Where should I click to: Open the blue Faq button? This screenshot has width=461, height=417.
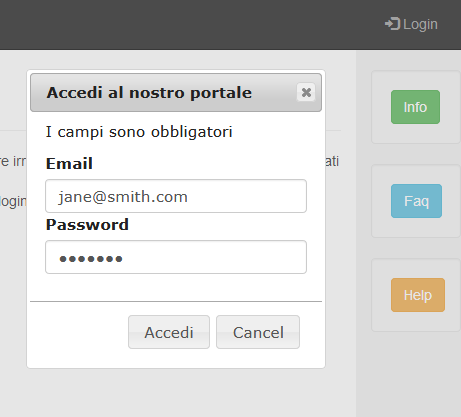tap(416, 201)
